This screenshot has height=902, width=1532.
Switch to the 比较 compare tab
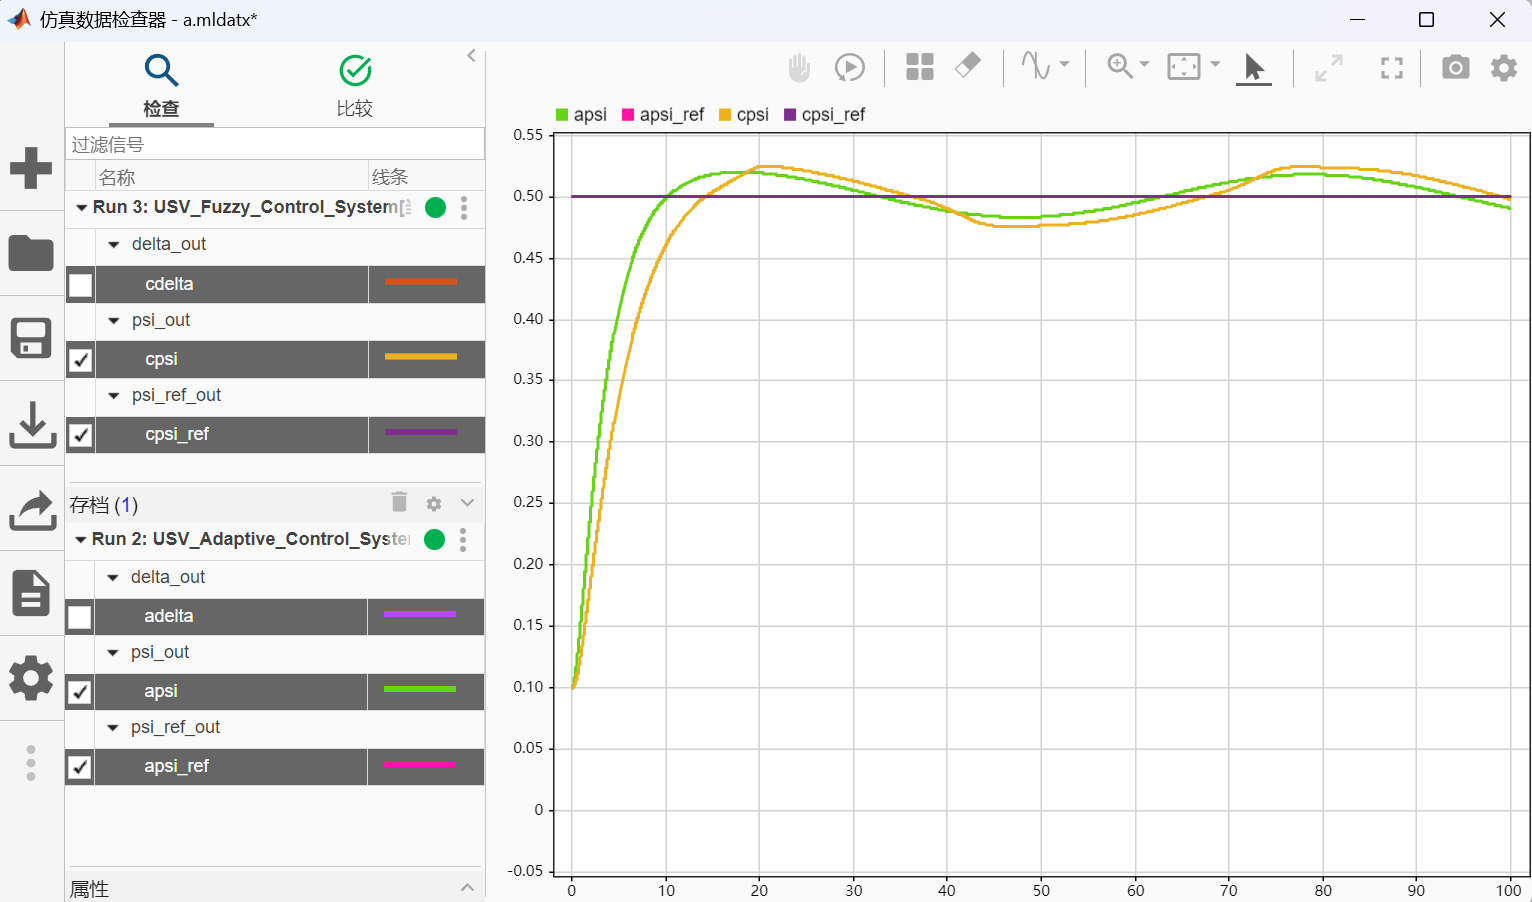tap(354, 86)
